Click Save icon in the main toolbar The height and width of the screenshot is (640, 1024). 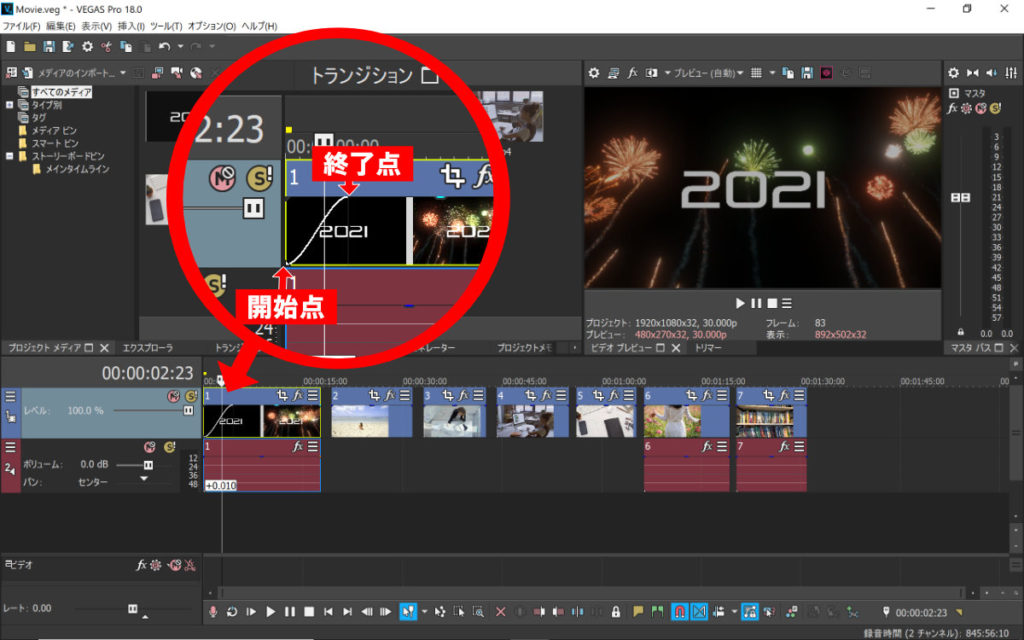pos(48,46)
